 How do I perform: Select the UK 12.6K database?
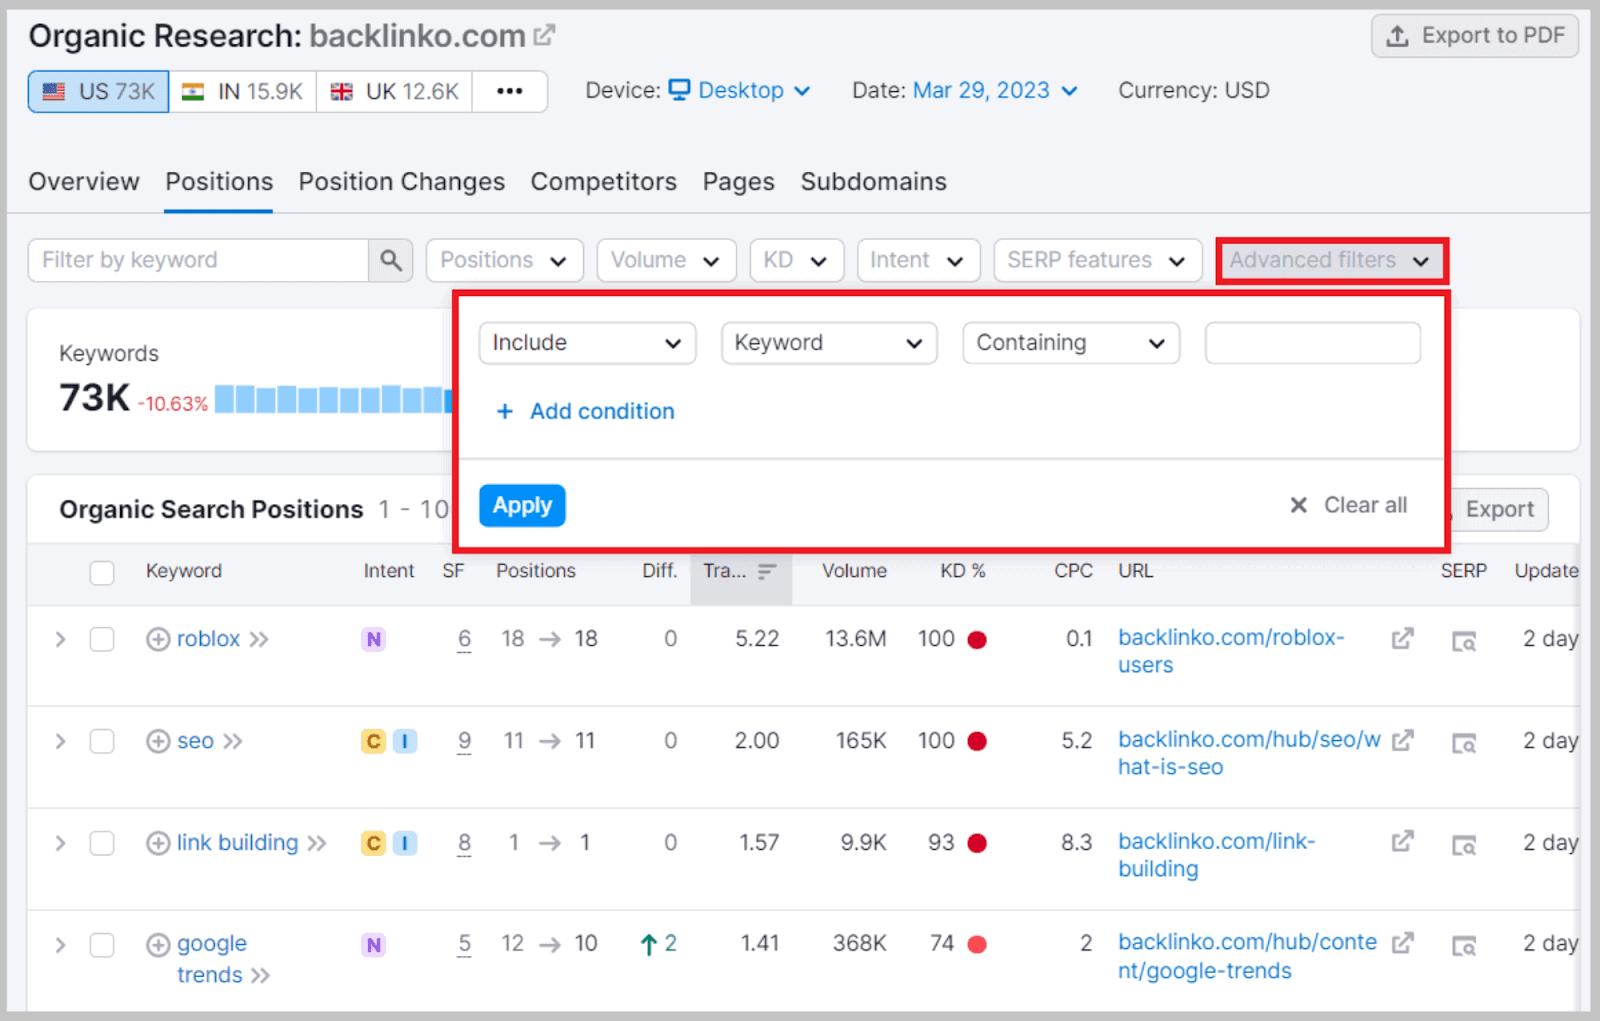coord(394,91)
